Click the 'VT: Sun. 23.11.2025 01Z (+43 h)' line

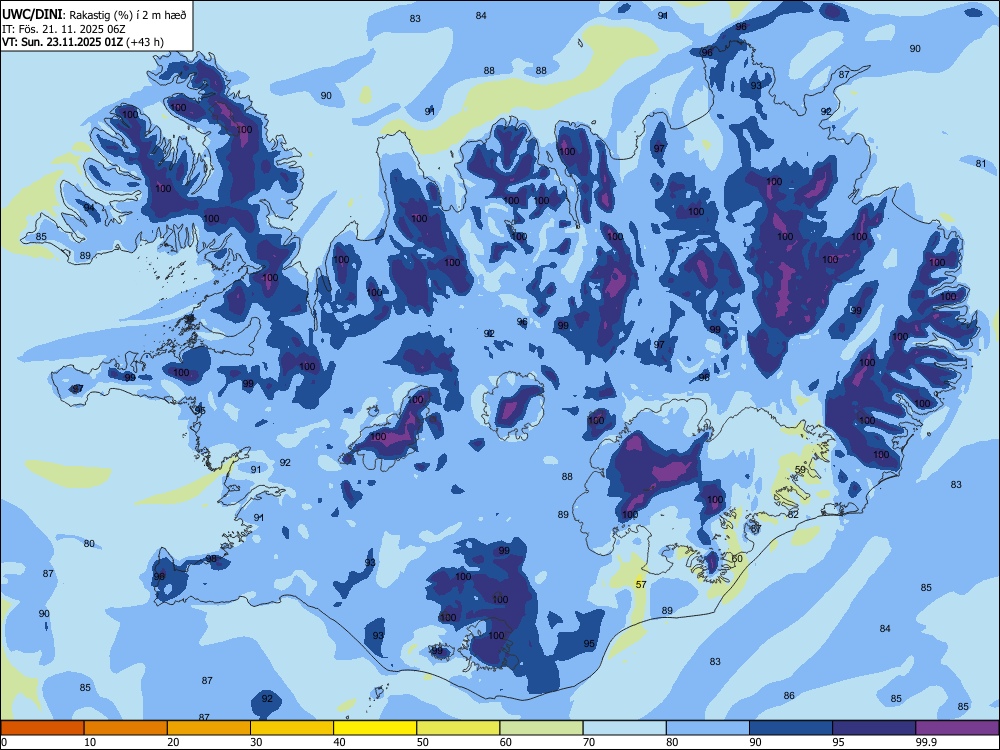coord(83,42)
